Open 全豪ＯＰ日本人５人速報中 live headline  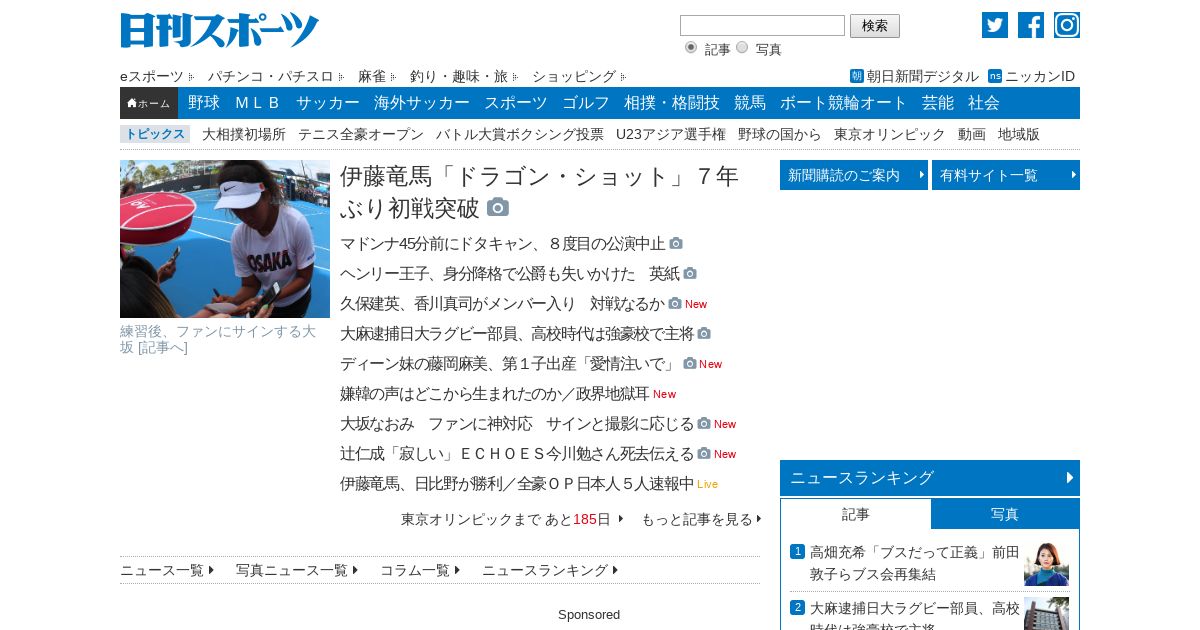click(x=517, y=483)
